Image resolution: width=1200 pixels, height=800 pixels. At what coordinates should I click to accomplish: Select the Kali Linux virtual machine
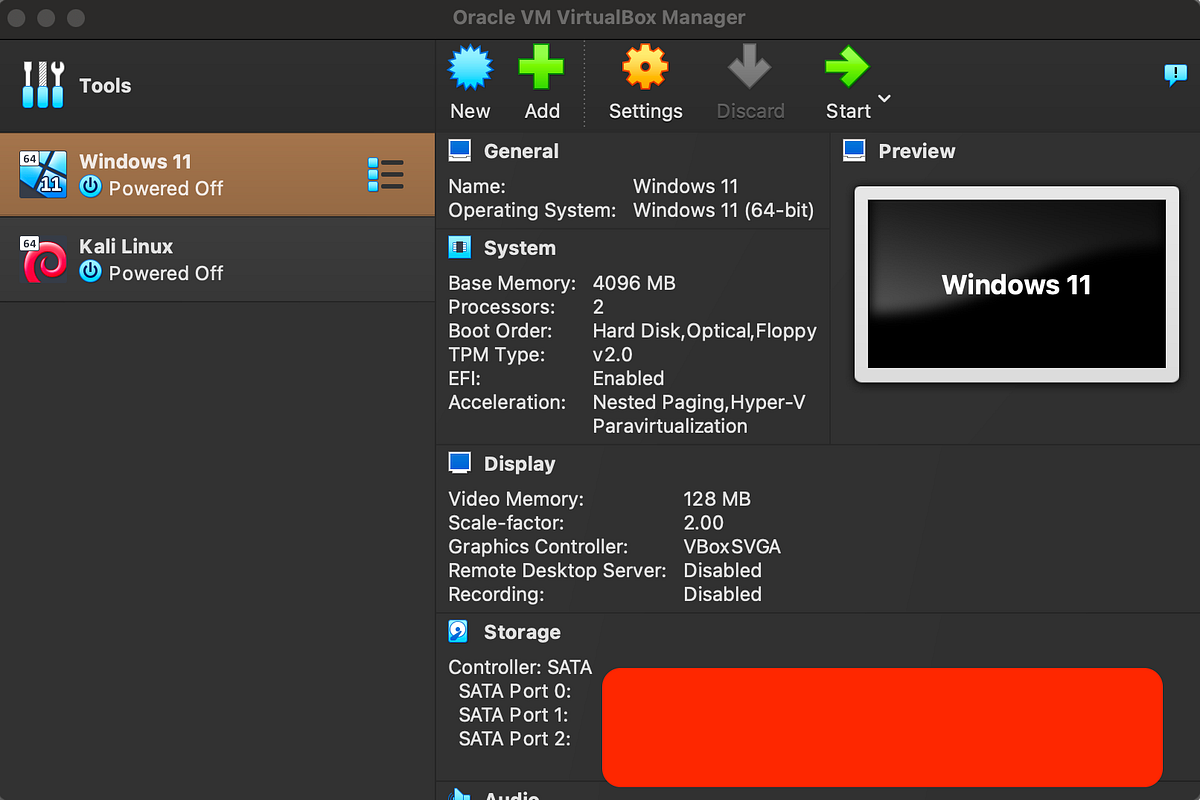150,258
